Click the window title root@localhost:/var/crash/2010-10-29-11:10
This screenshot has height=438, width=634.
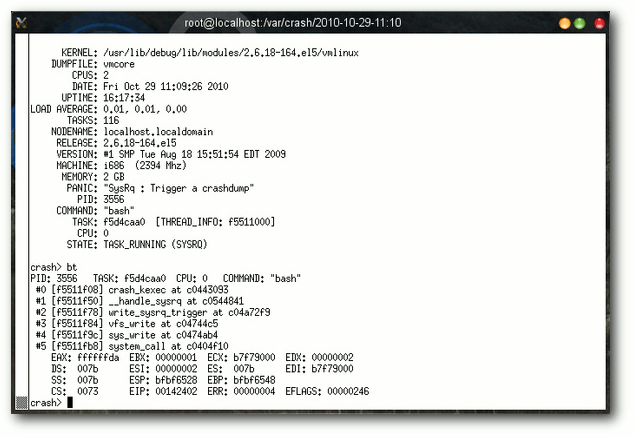click(x=293, y=23)
